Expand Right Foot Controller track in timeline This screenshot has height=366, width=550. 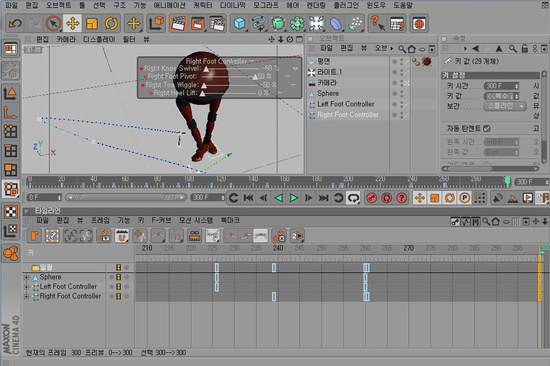click(x=27, y=297)
